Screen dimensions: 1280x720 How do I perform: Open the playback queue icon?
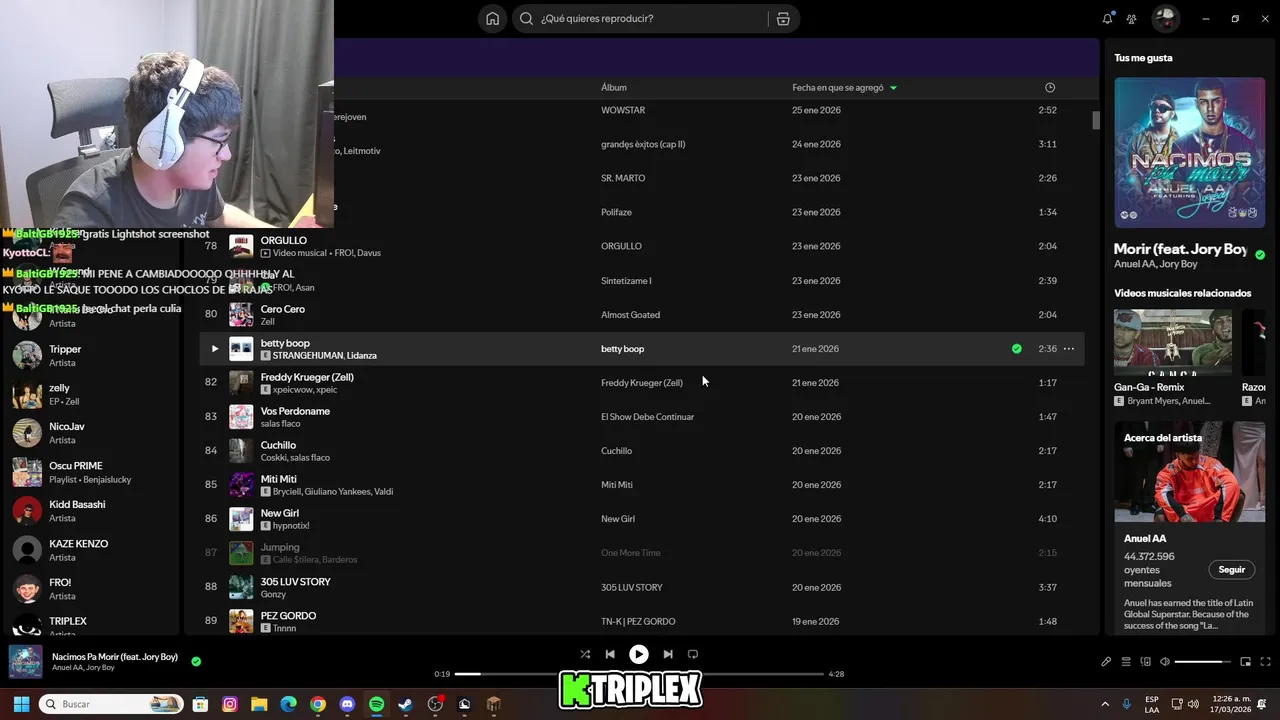[x=1126, y=661]
